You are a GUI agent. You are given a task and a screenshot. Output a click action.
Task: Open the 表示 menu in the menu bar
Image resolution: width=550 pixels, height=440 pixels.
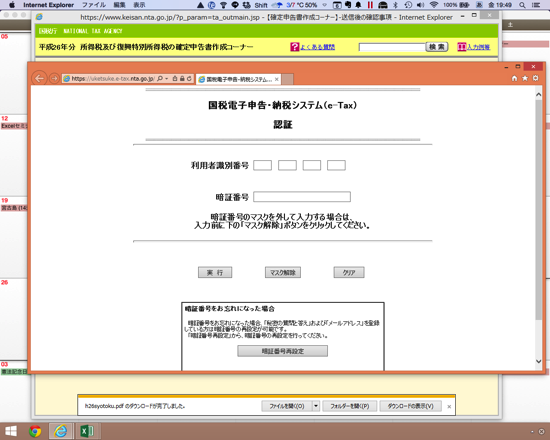[x=139, y=5]
